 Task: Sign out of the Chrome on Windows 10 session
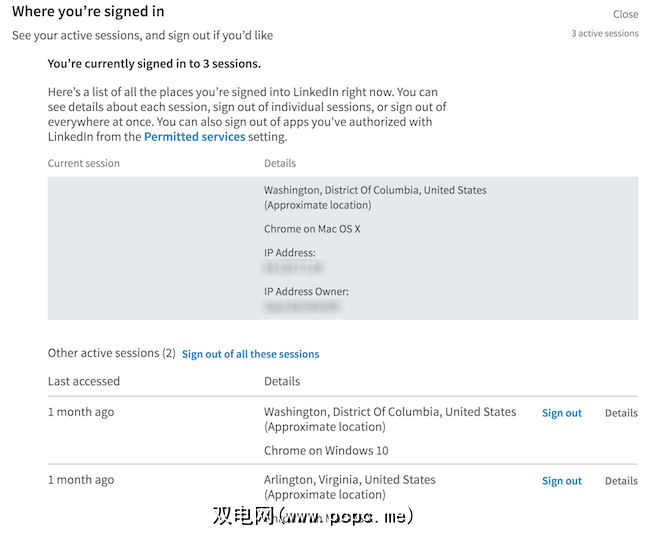[x=561, y=413]
